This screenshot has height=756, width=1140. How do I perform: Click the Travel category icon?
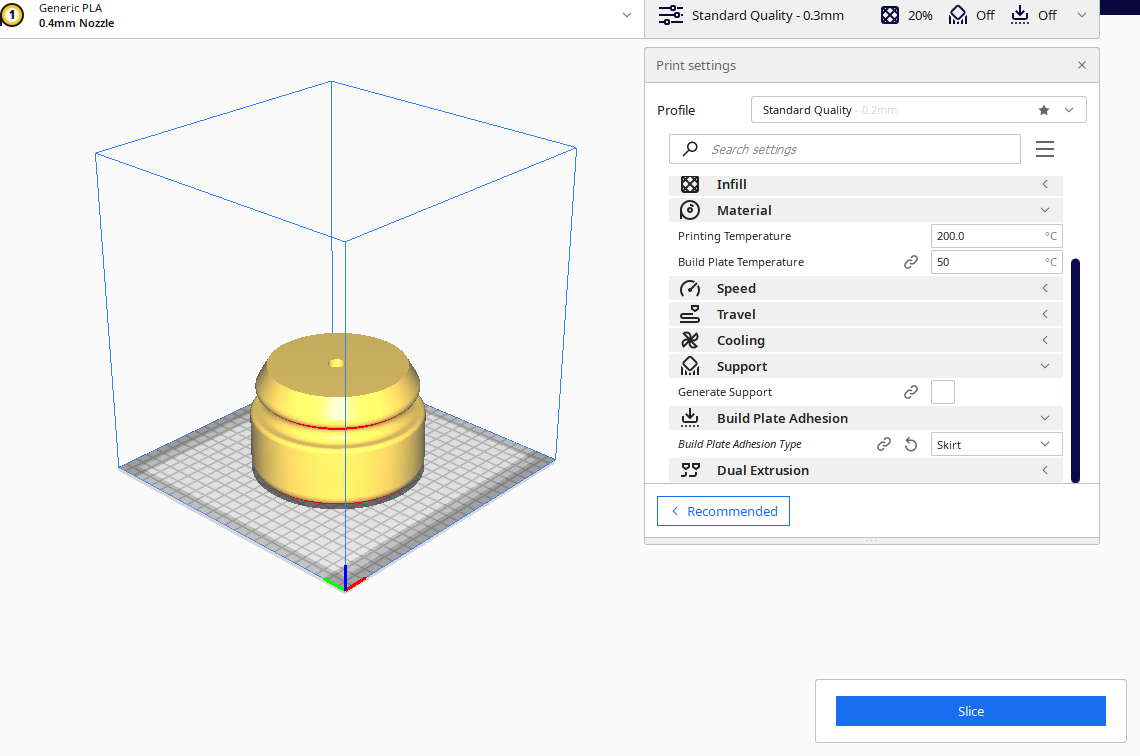[690, 315]
